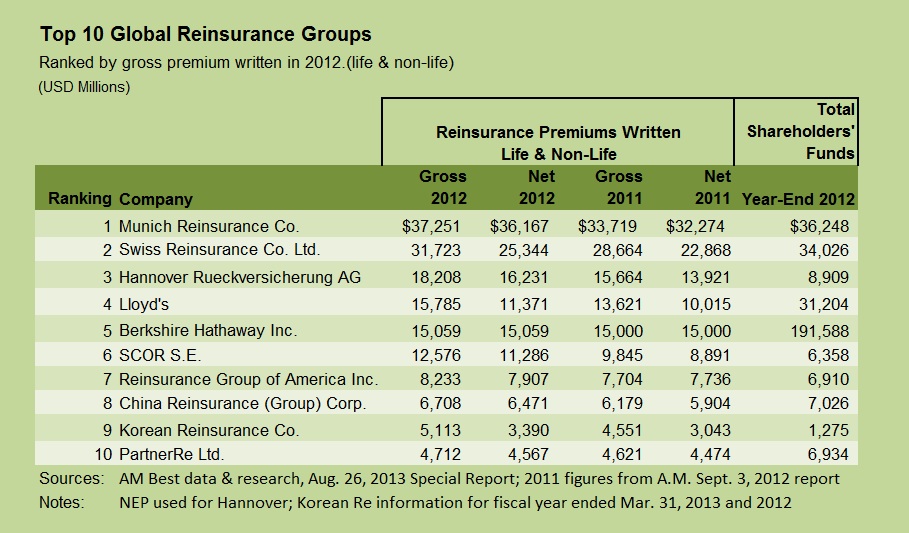The height and width of the screenshot is (533, 909).
Task: Select Munich Re's $37,251 gross 2012 value
Action: 439,226
